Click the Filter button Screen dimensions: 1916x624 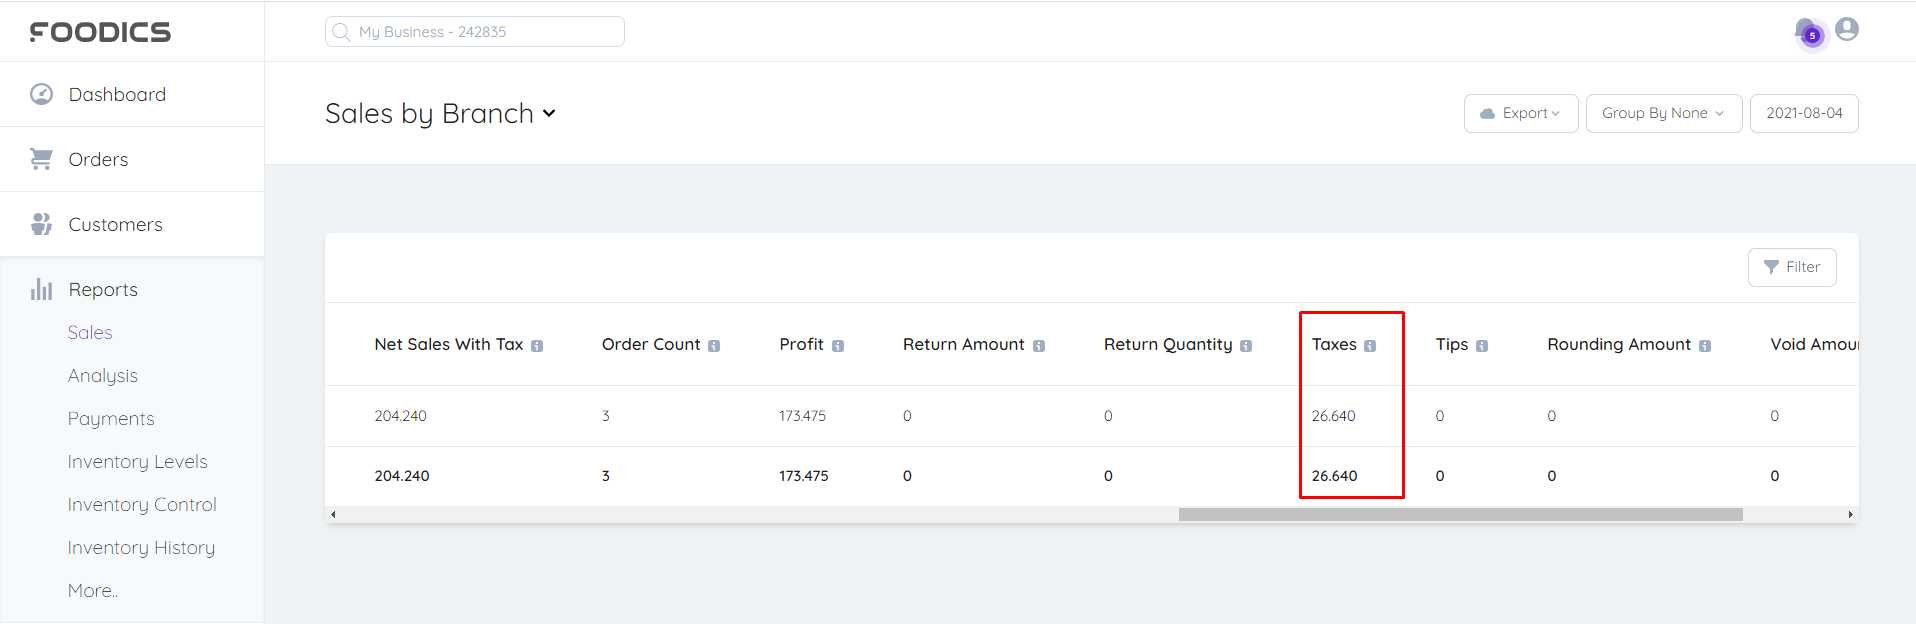[1792, 267]
